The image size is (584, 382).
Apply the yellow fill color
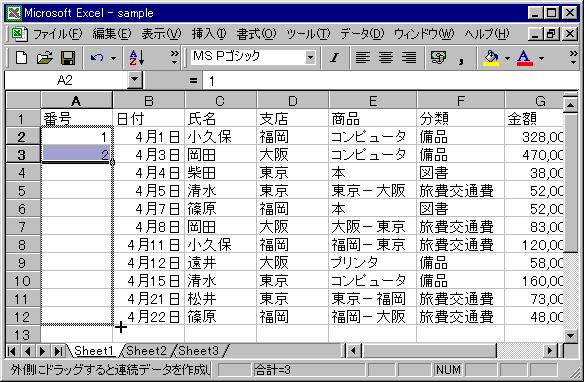pyautogui.click(x=491, y=58)
